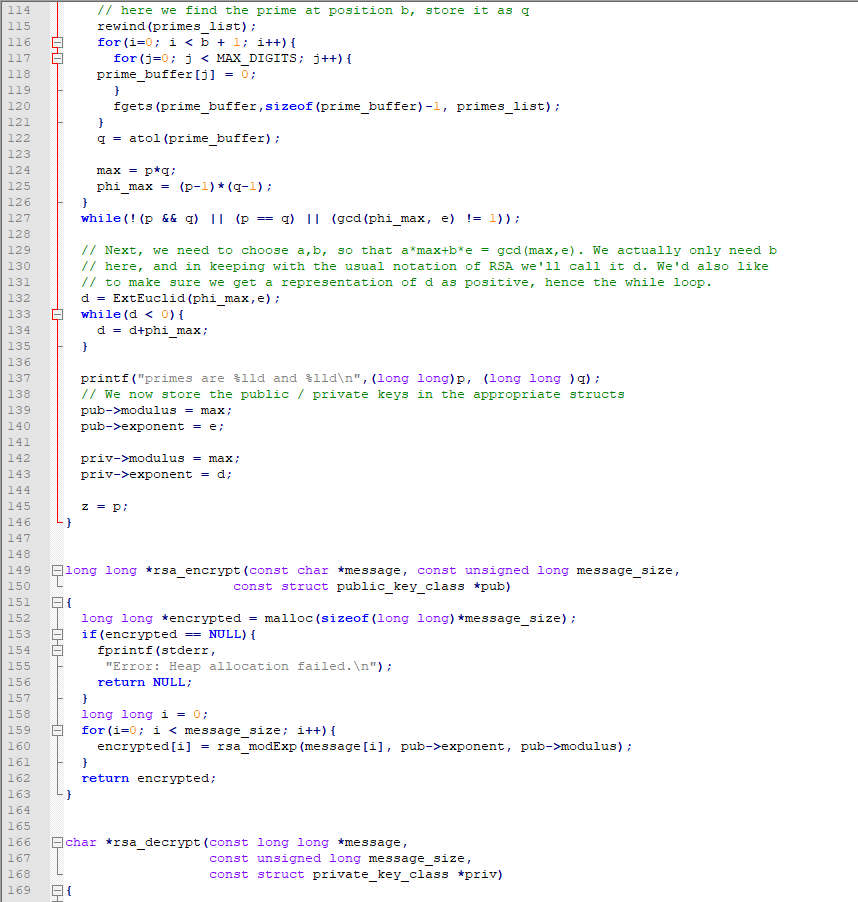Place cursor on ExtEuclid function call
858x902 pixels.
pos(148,299)
